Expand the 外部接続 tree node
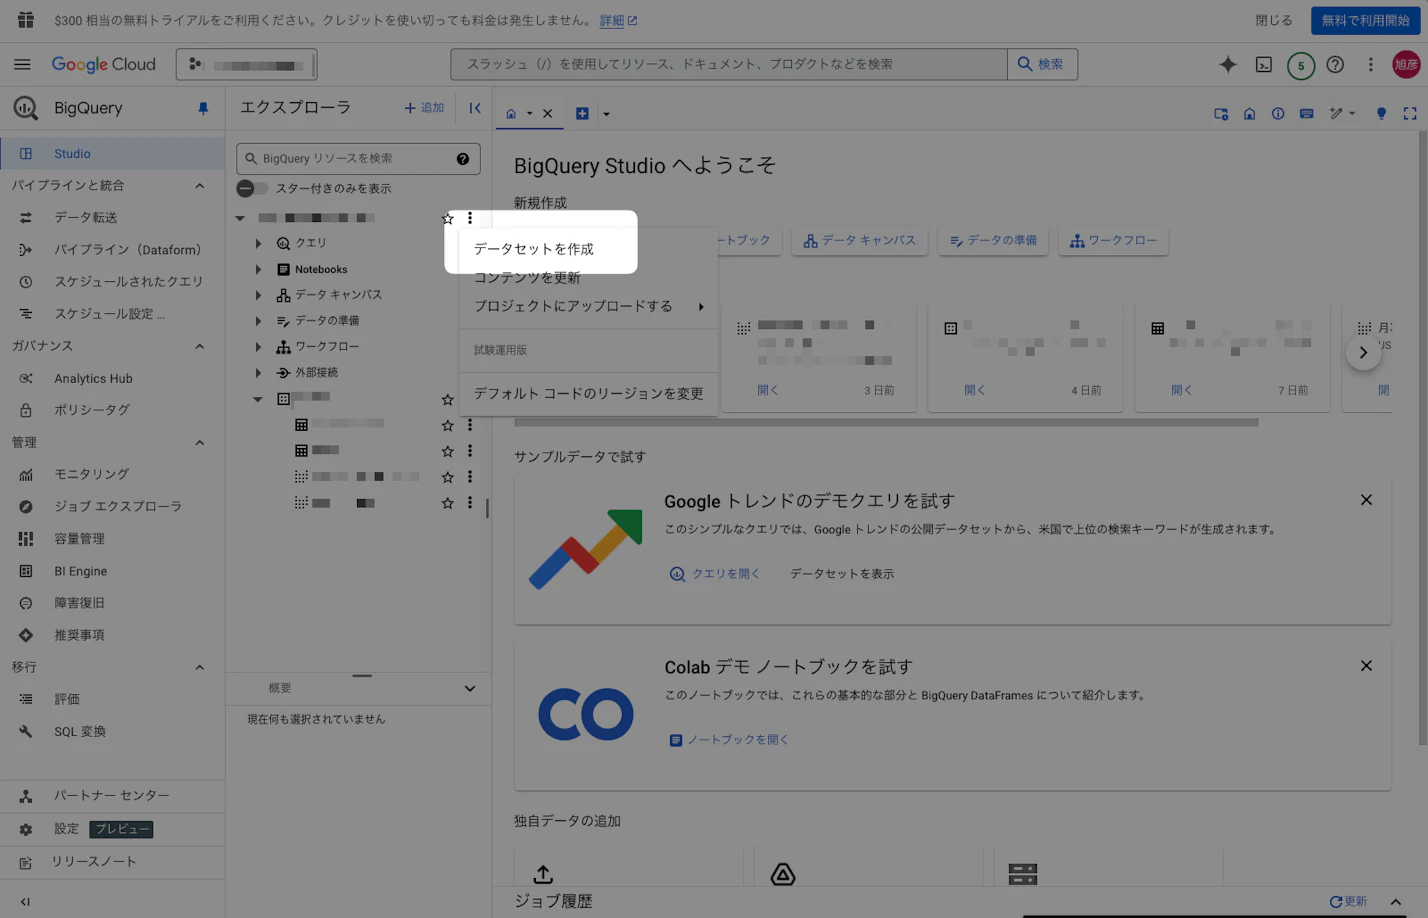Screen dimensions: 1428x918 click(258, 372)
